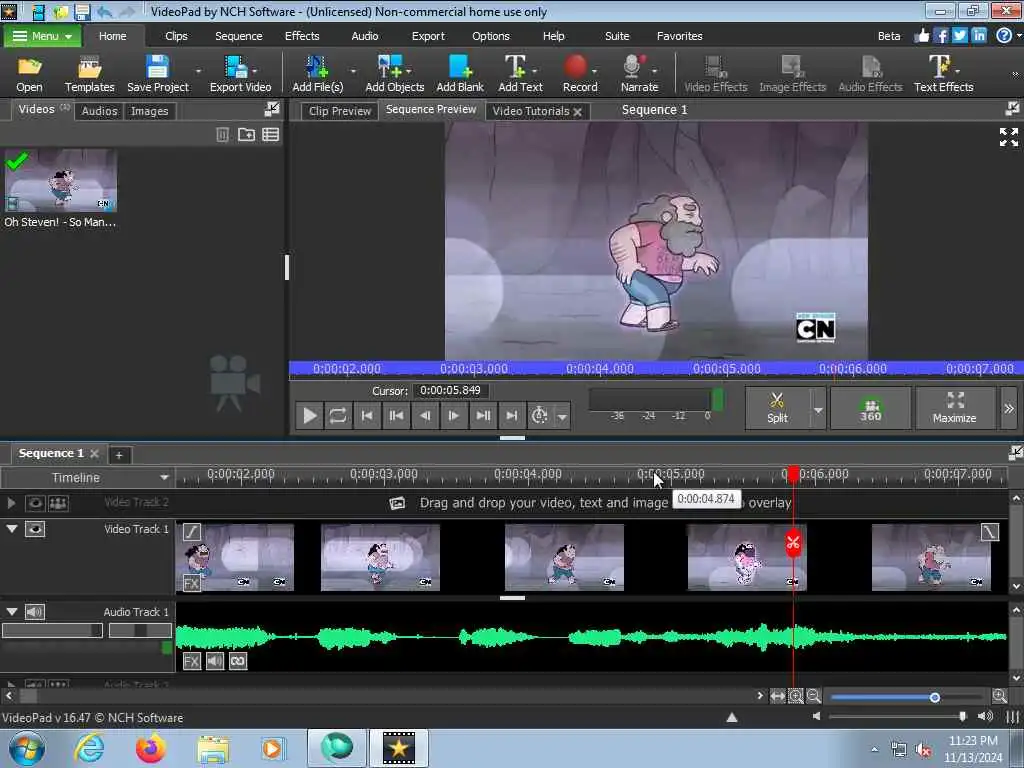Toggle the loop playback button
The image size is (1024, 768).
click(338, 415)
